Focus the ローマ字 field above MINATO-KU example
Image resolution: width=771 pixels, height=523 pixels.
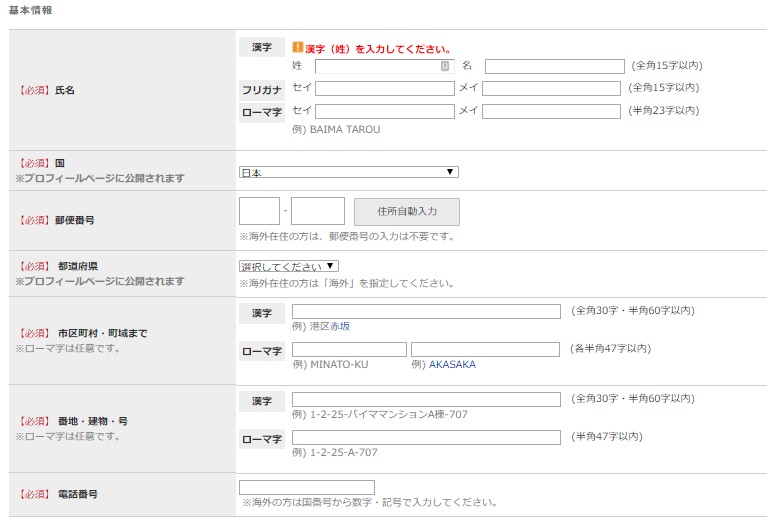click(x=349, y=349)
